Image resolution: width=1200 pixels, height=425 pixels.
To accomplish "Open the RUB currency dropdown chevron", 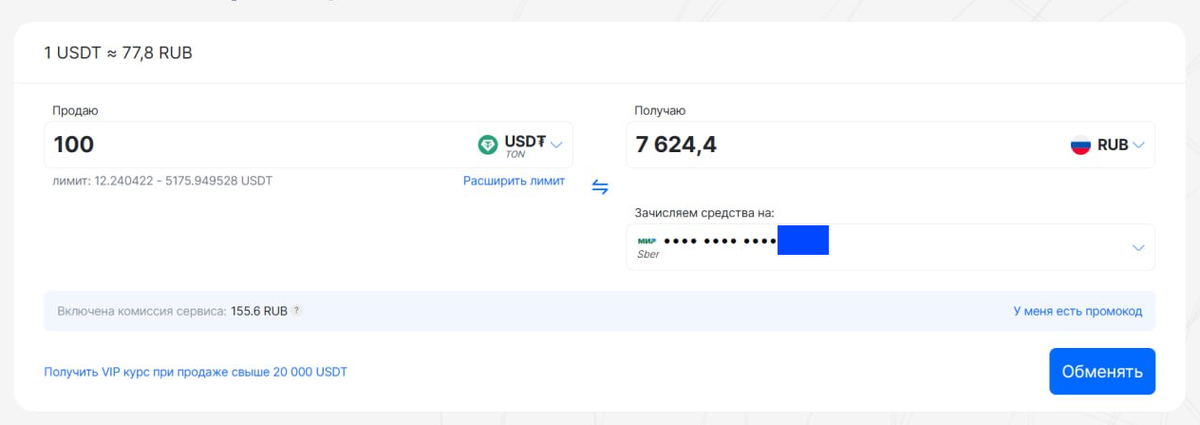I will tap(1138, 145).
